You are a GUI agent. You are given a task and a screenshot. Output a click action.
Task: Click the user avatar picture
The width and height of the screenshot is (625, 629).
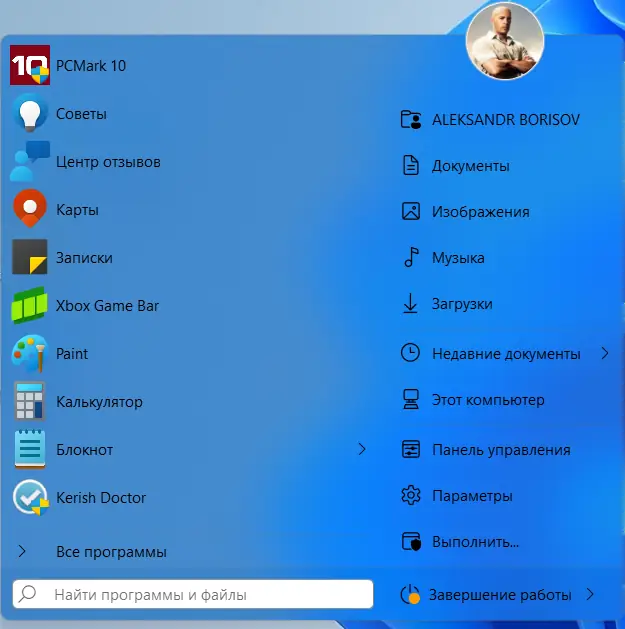[x=505, y=41]
